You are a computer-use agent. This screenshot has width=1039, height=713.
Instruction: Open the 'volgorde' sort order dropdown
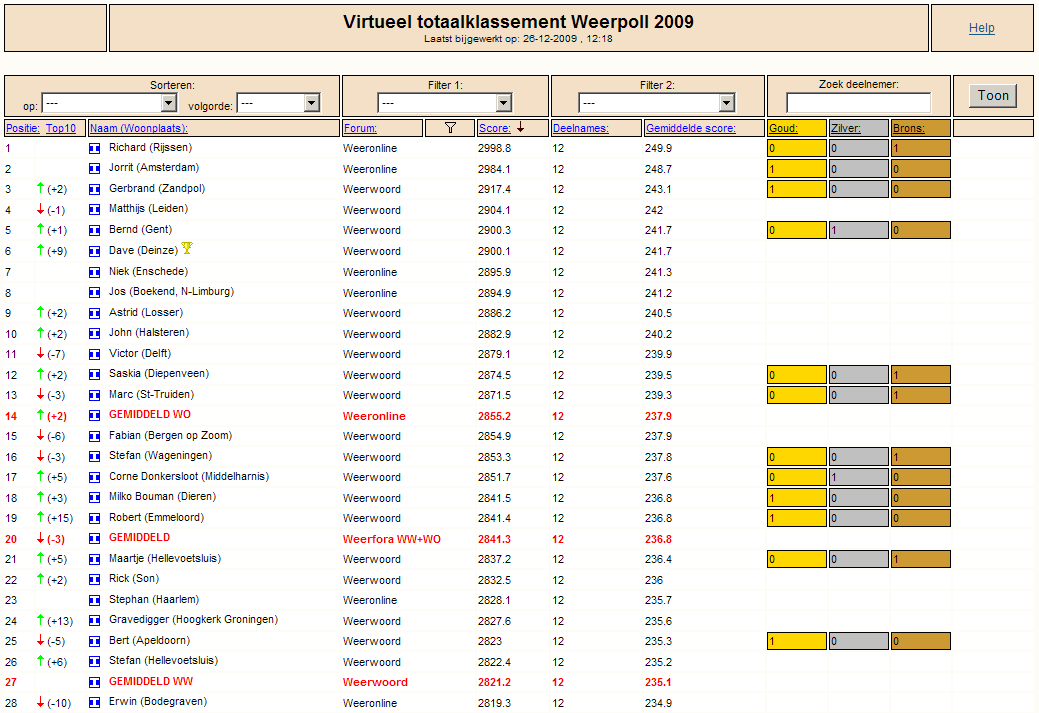point(278,103)
